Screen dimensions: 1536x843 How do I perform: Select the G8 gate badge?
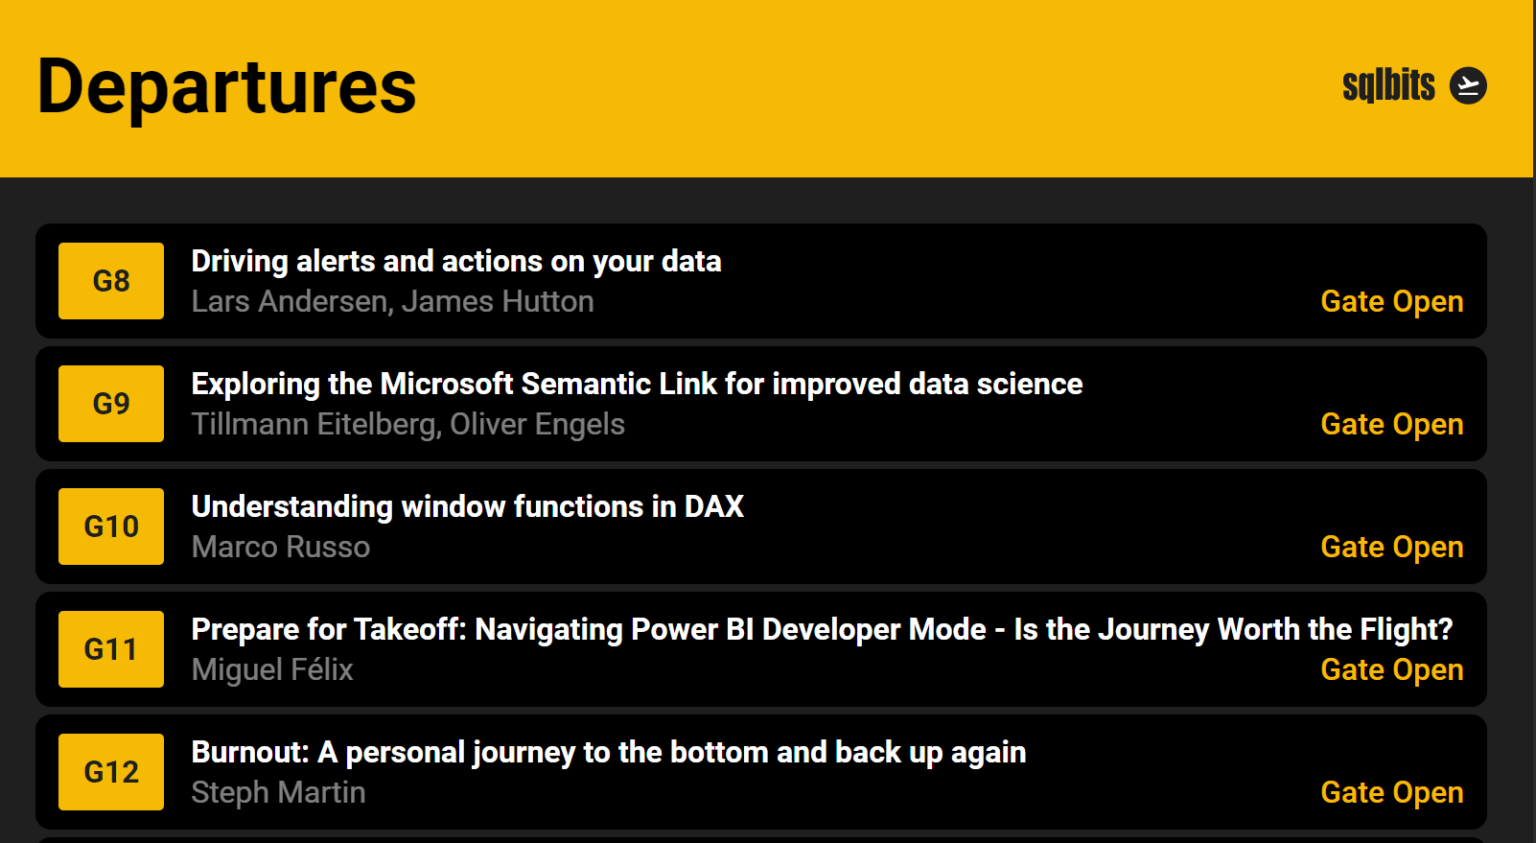(x=110, y=281)
